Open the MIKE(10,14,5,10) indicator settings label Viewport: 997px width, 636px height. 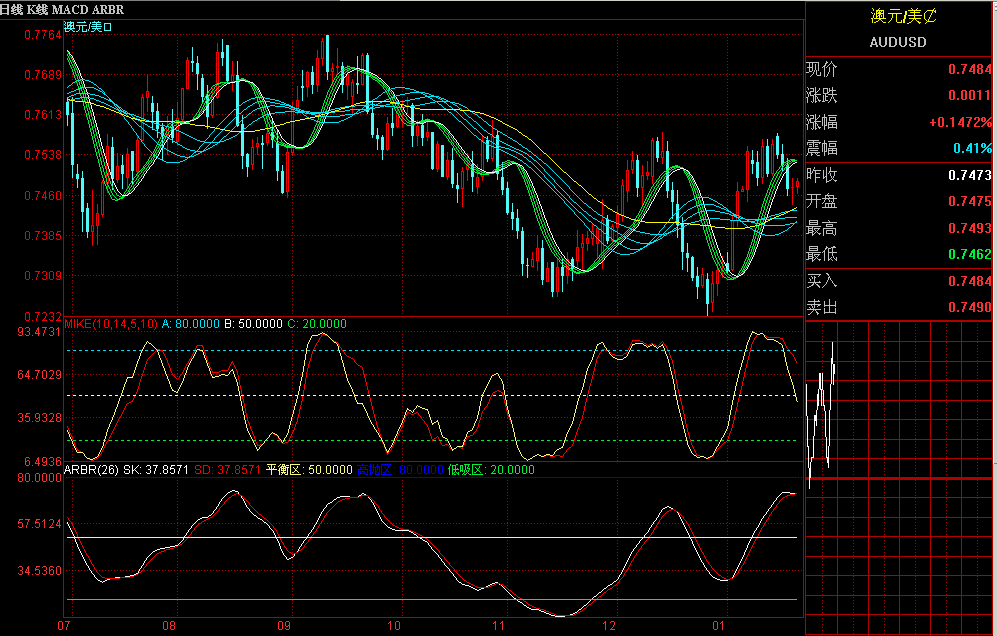[x=110, y=324]
